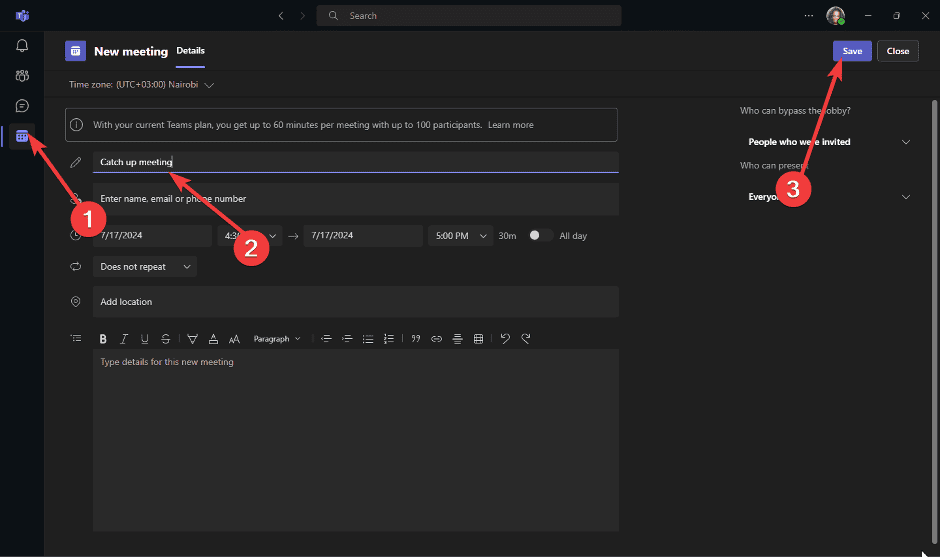
Task: Select the Details tab
Action: coord(190,51)
